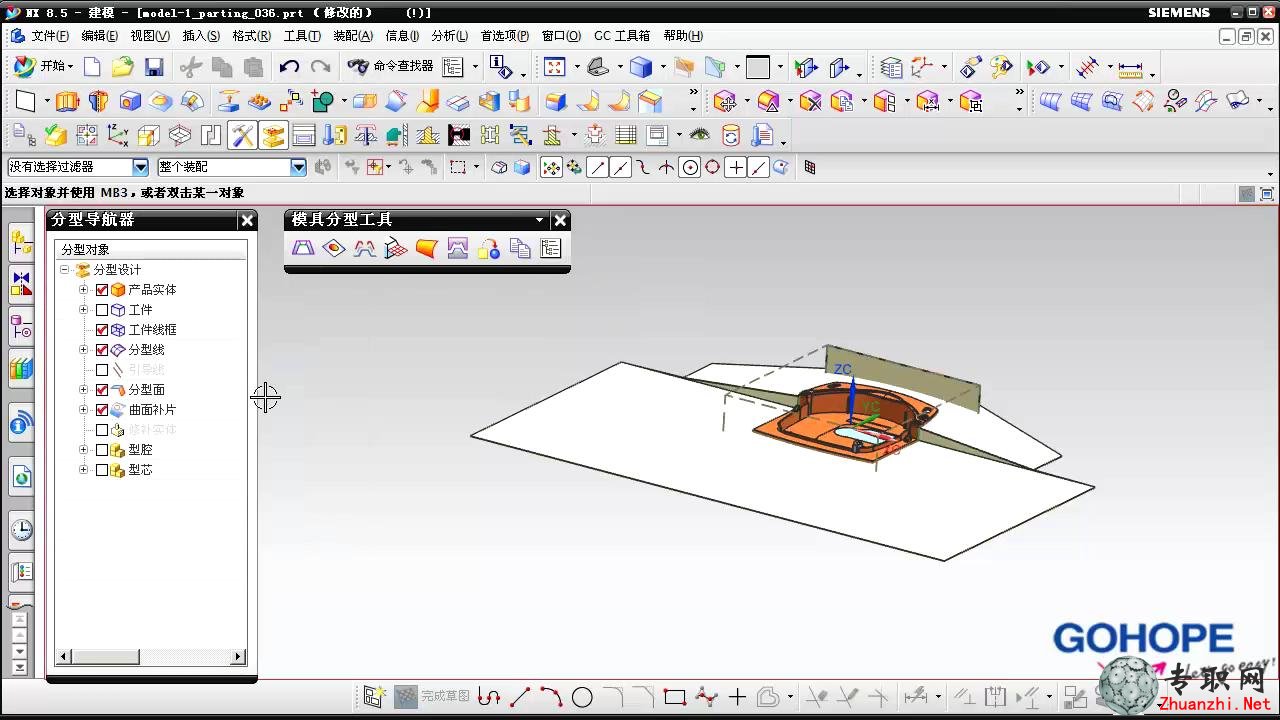
Task: Open the constraint navigator sidebar icon
Action: click(21, 284)
